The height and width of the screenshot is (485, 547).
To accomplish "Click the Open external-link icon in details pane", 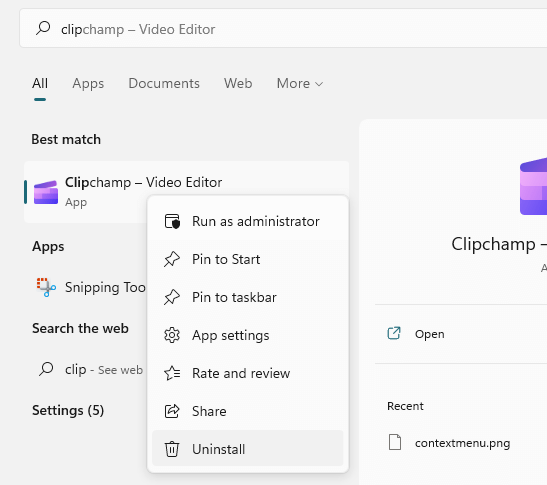I will [394, 333].
